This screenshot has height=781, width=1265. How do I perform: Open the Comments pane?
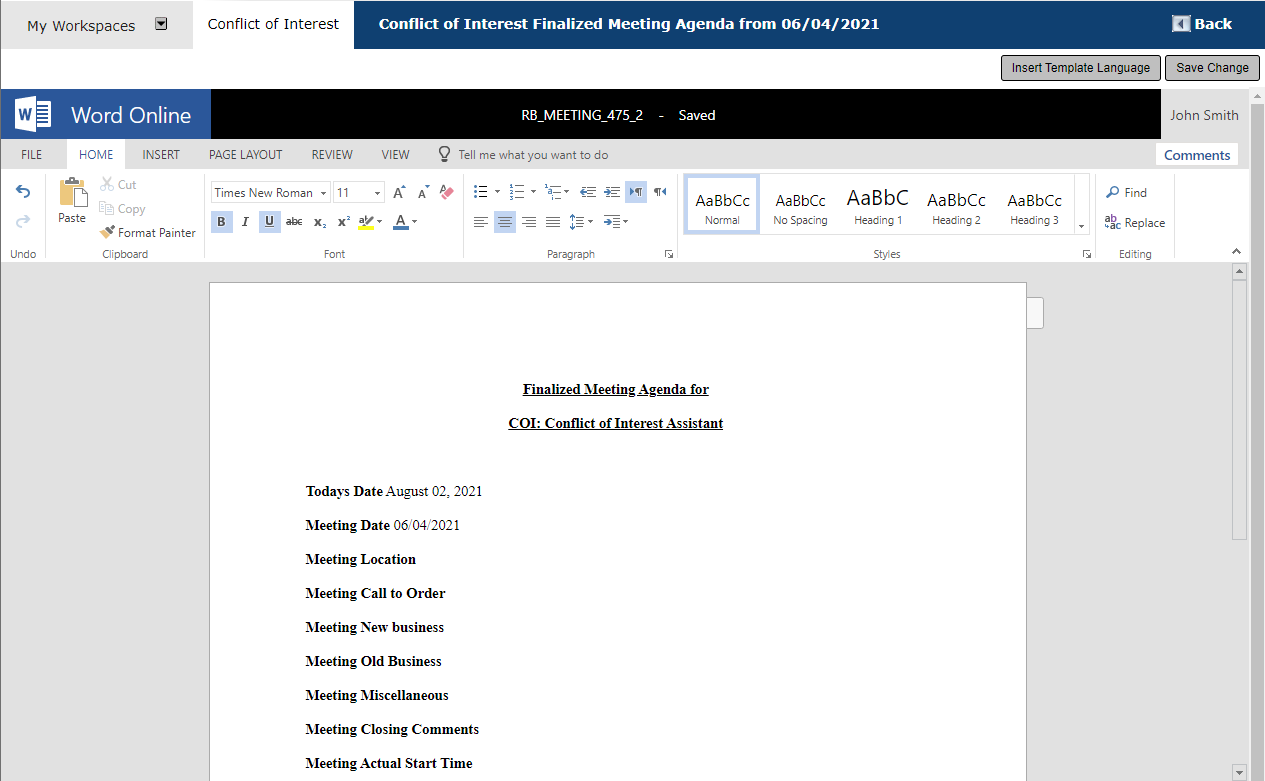tap(1197, 155)
